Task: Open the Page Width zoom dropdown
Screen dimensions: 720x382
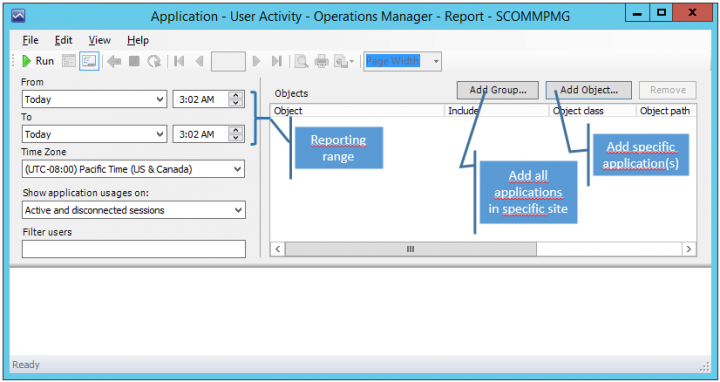Action: (436, 62)
